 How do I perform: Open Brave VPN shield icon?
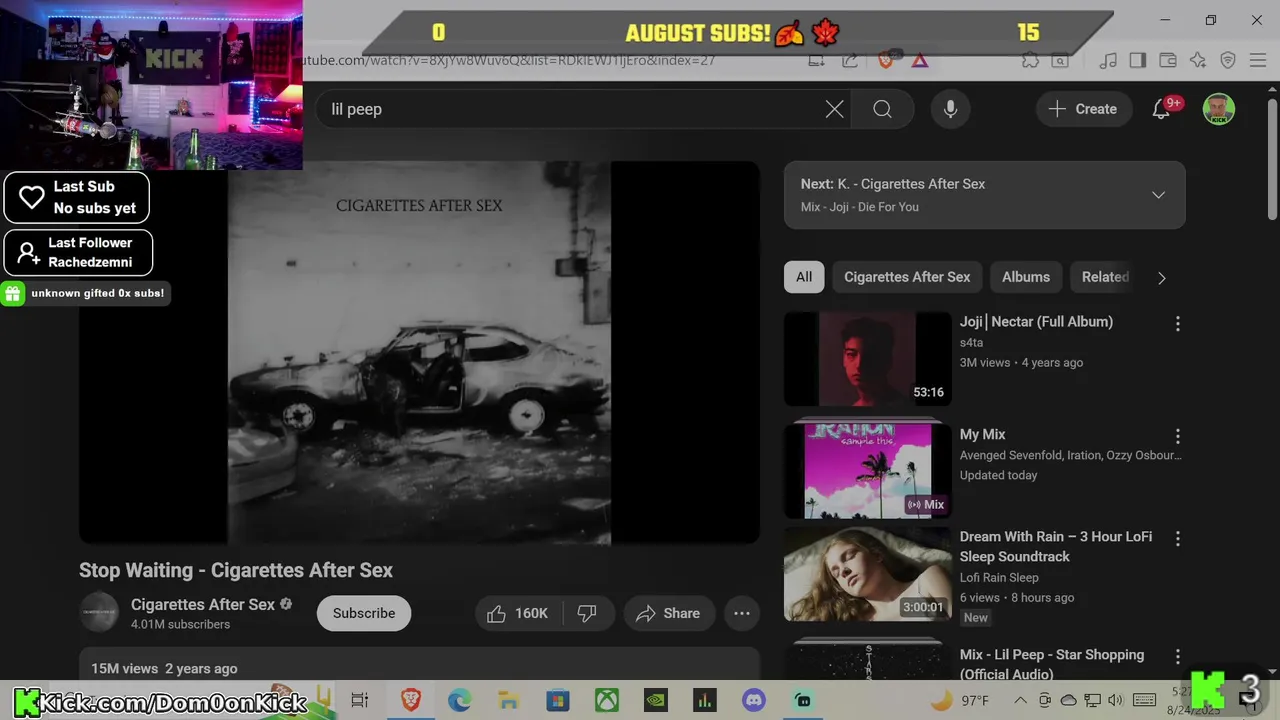(1228, 60)
